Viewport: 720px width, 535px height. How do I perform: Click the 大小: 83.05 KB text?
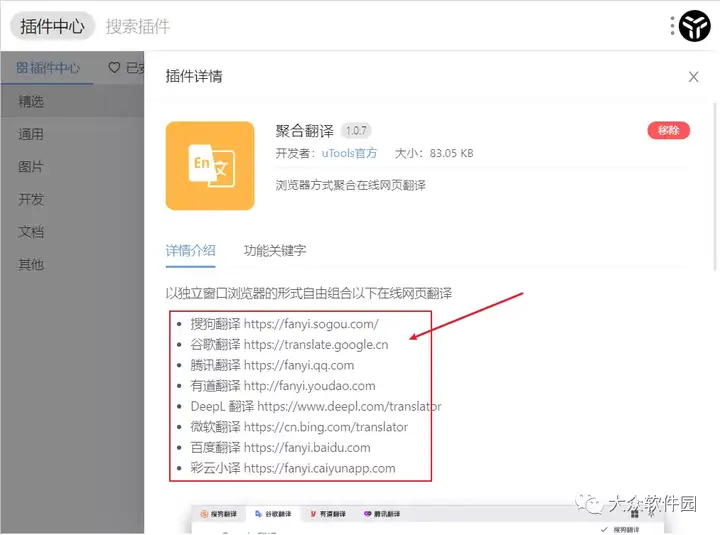pos(434,153)
